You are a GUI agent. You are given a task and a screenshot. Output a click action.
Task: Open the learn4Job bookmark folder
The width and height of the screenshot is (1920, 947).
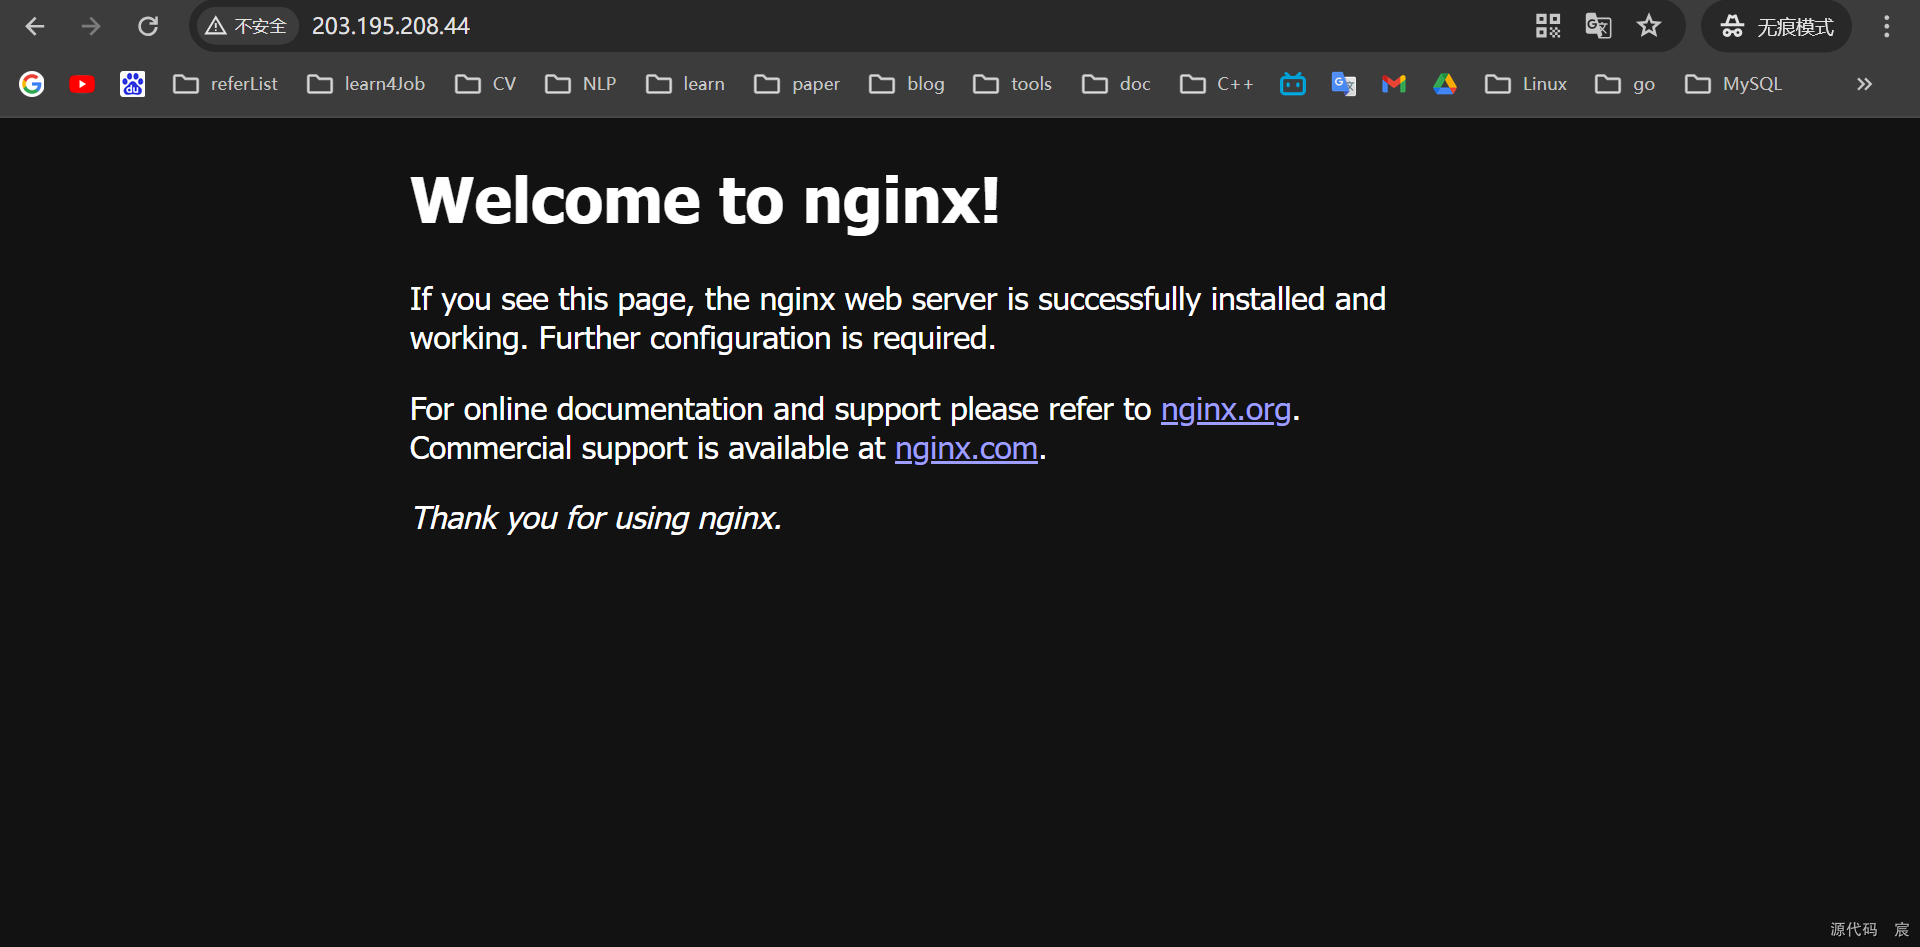tap(366, 84)
